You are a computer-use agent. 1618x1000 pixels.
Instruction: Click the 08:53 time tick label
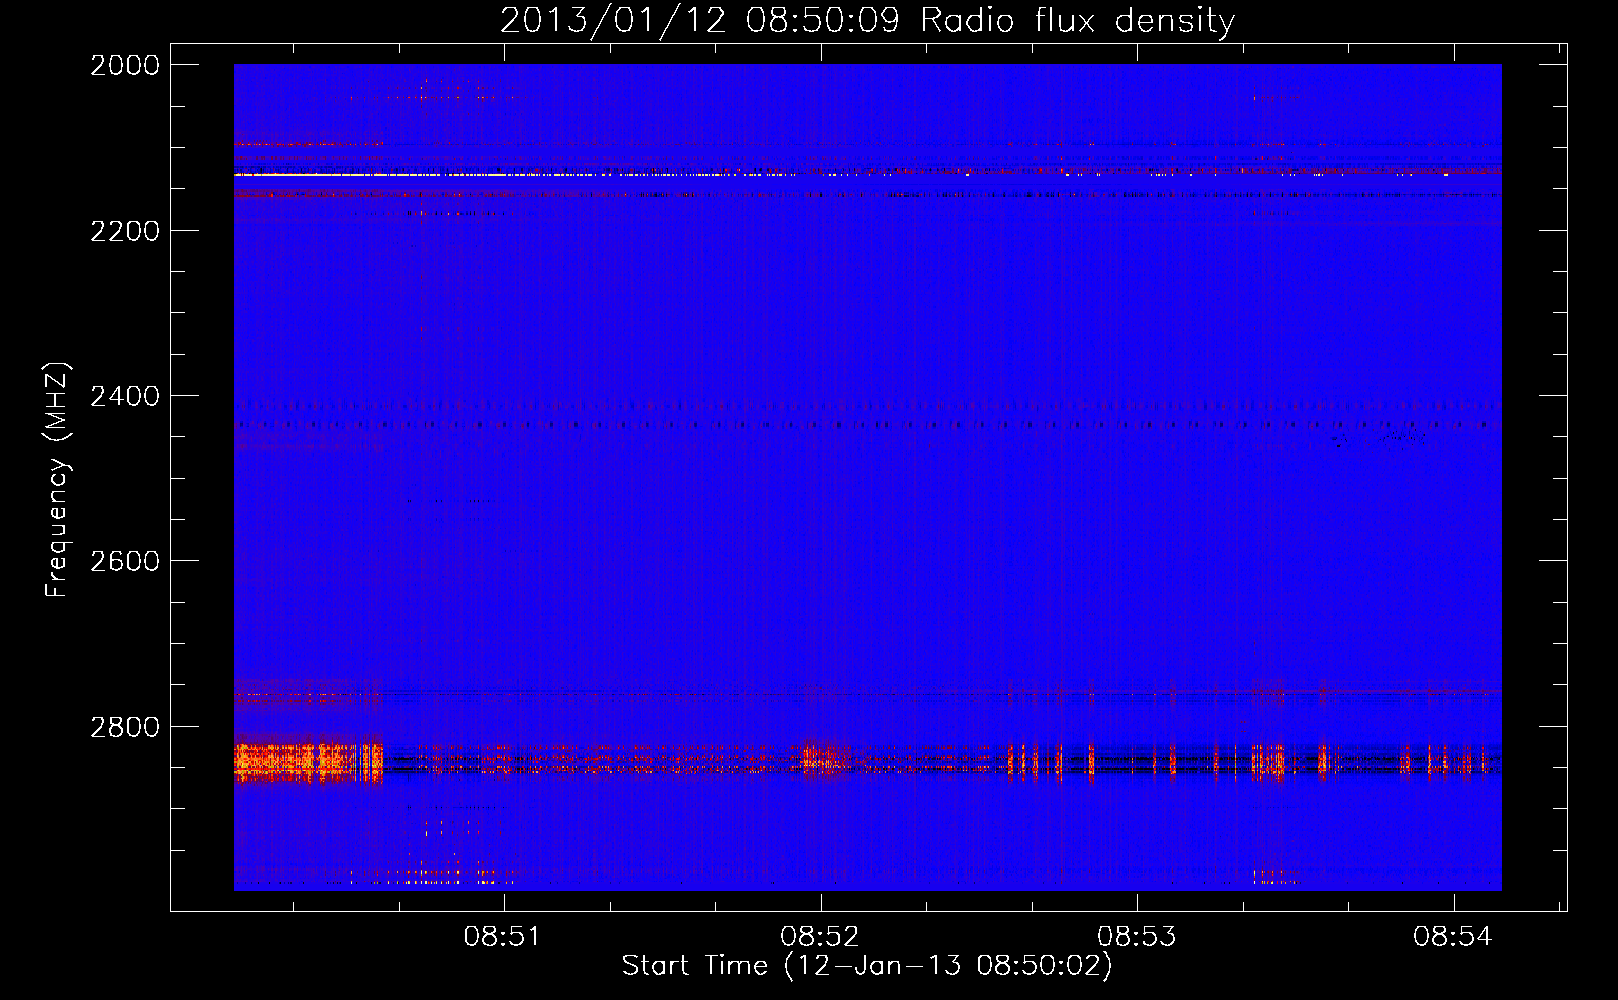pos(1137,936)
